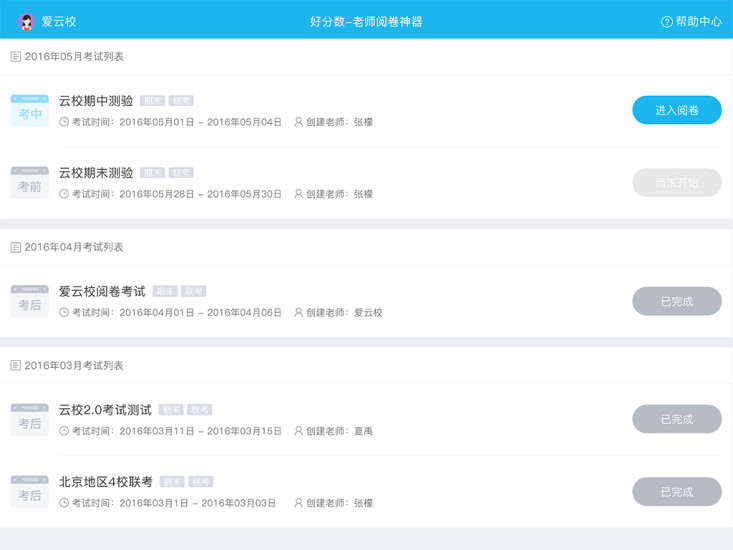
Task: Click the 考前 calendar icon for 云校期末测验
Action: 30,184
